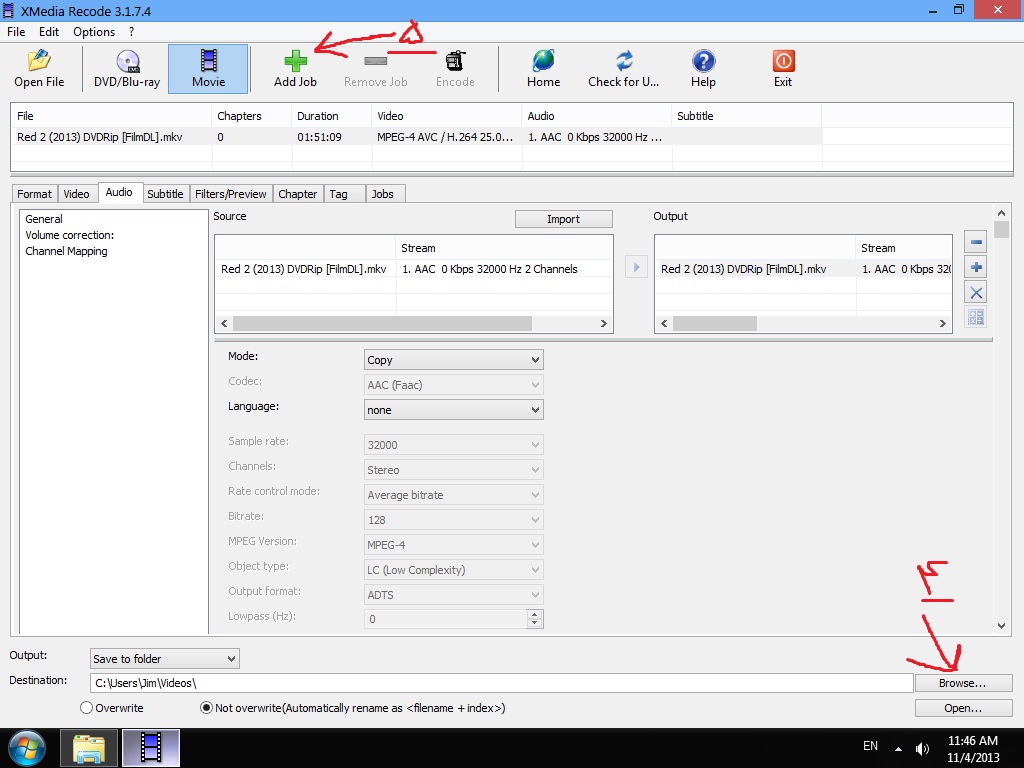The height and width of the screenshot is (768, 1024).
Task: Show hidden tray icons arrow
Action: 899,749
